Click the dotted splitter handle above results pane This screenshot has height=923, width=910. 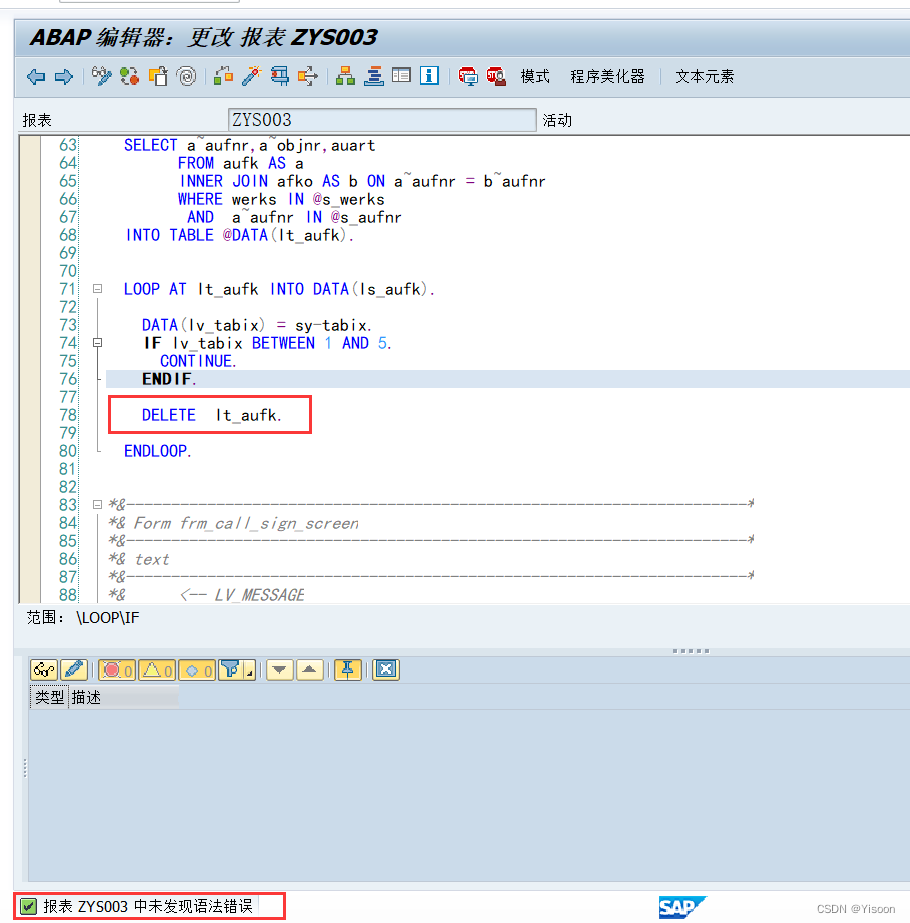pos(691,651)
